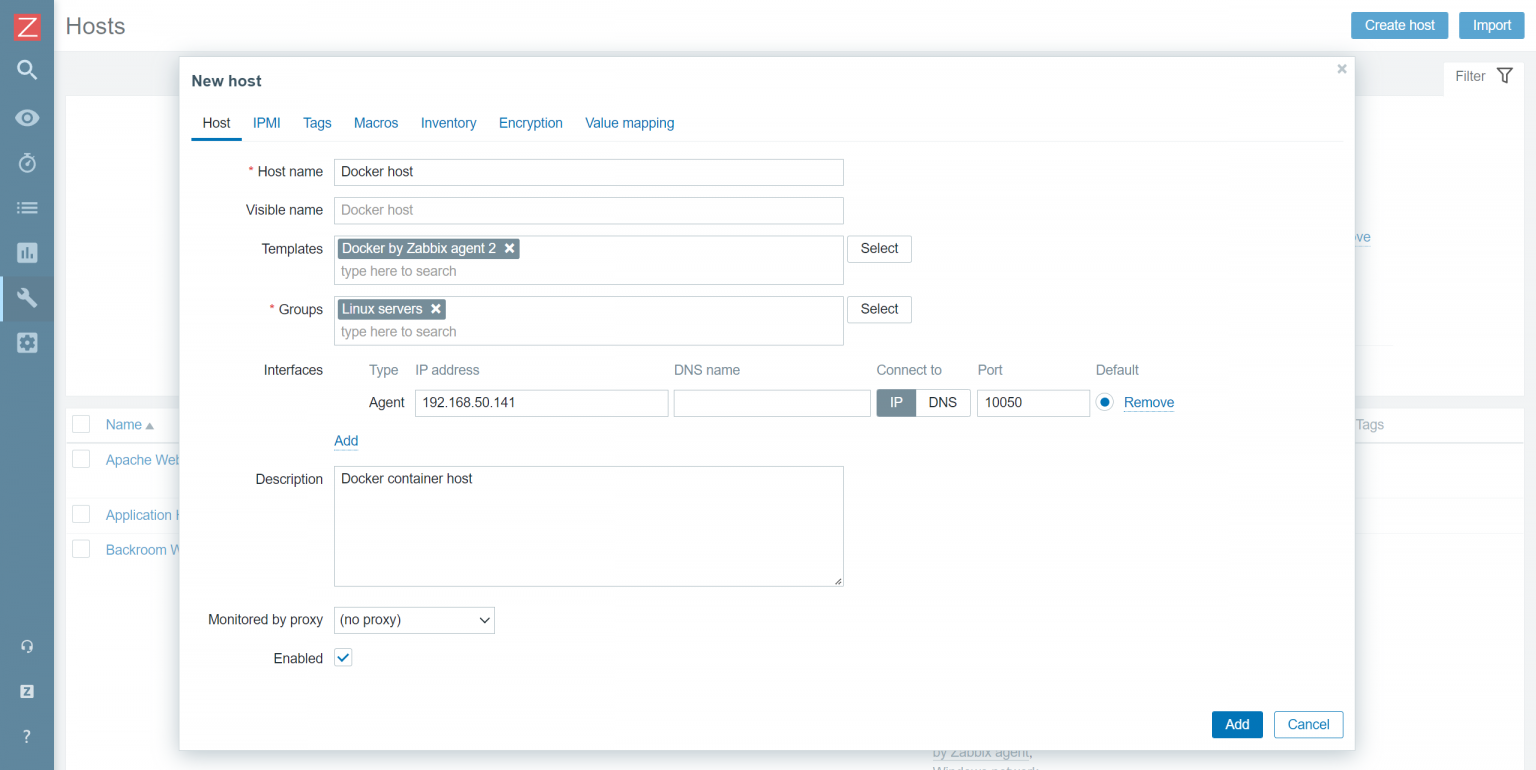The width and height of the screenshot is (1536, 770).
Task: Switch Connect to mode to DNS
Action: [x=942, y=402]
